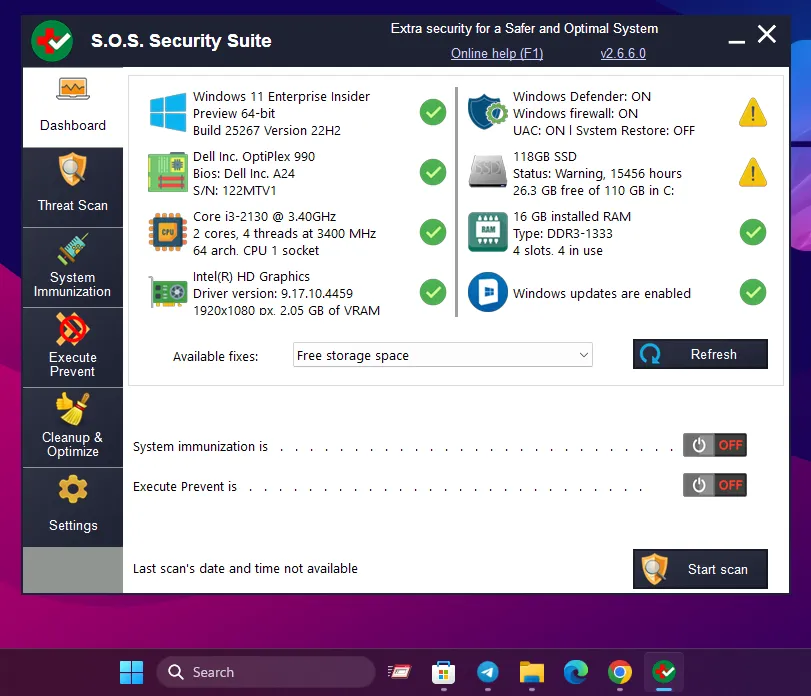Open Microsoft Store from taskbar
Viewport: 811px width, 696px height.
point(443,672)
